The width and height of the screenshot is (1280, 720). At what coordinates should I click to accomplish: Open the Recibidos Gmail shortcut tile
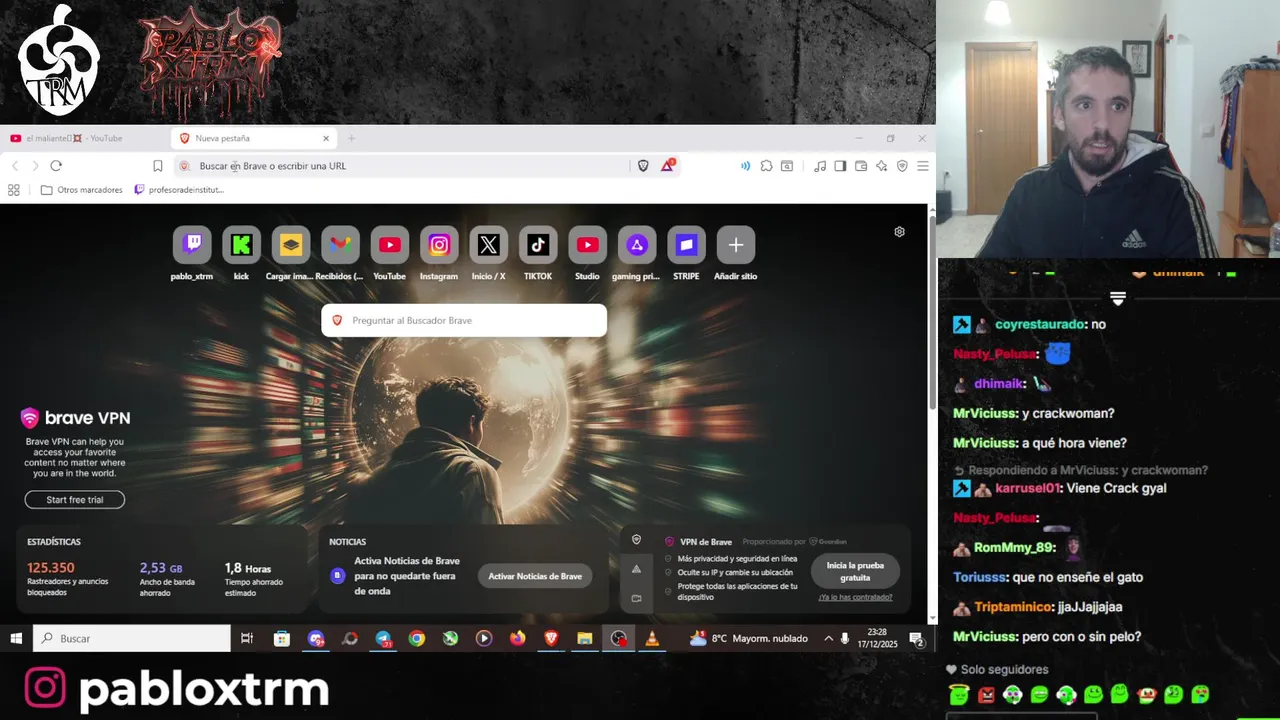pos(340,245)
